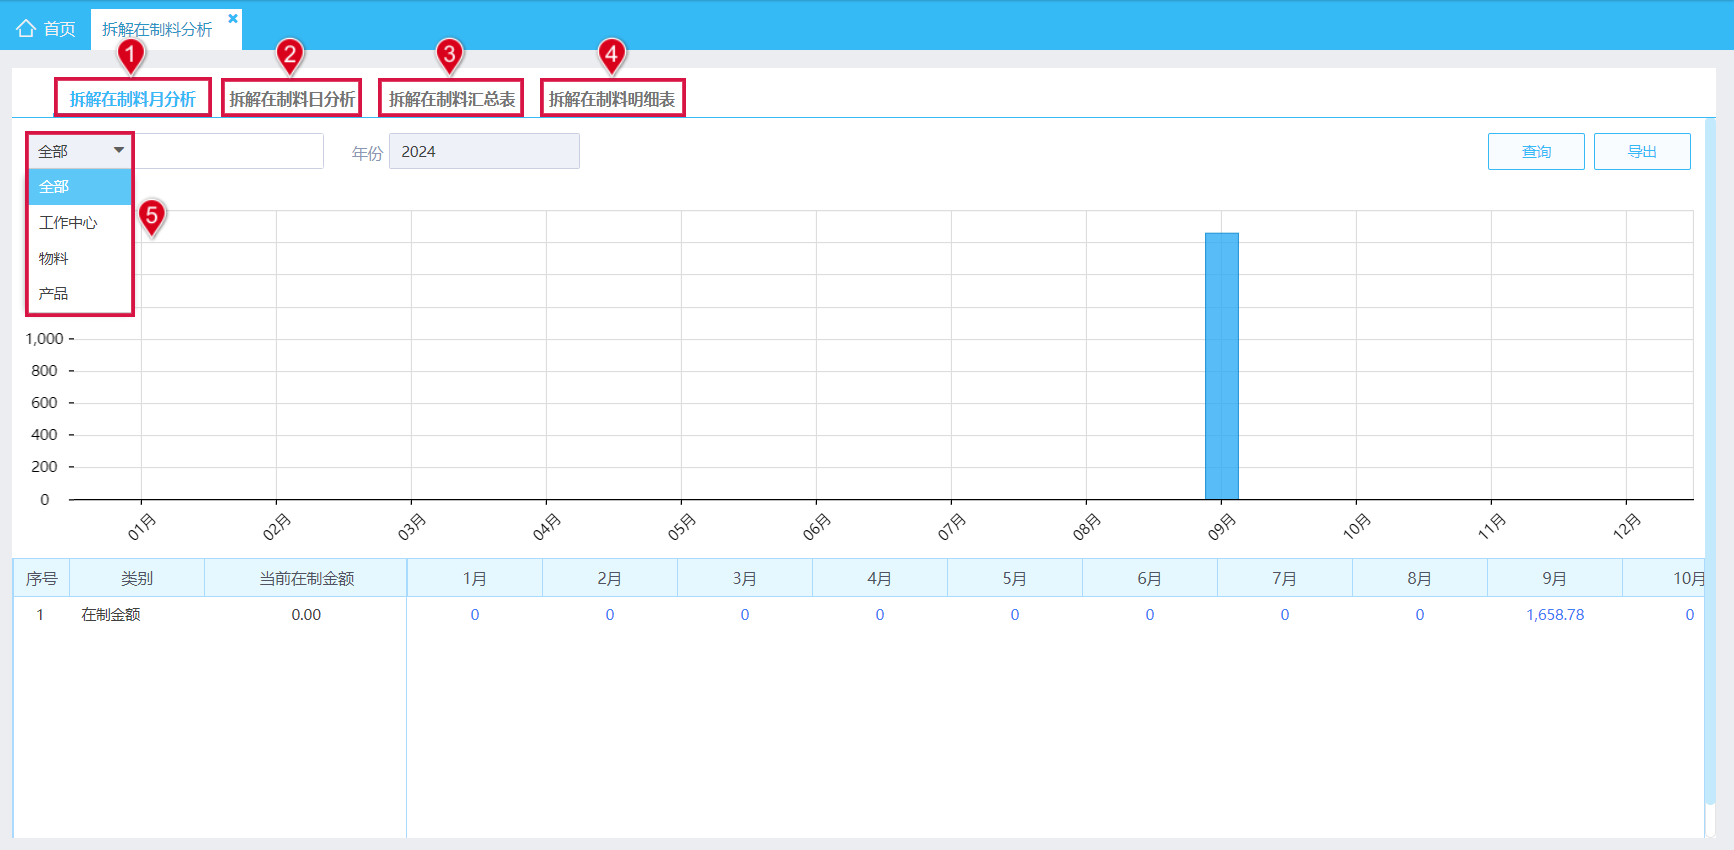Image resolution: width=1734 pixels, height=850 pixels.
Task: Open the 0 value link under 4月
Action: [x=880, y=615]
